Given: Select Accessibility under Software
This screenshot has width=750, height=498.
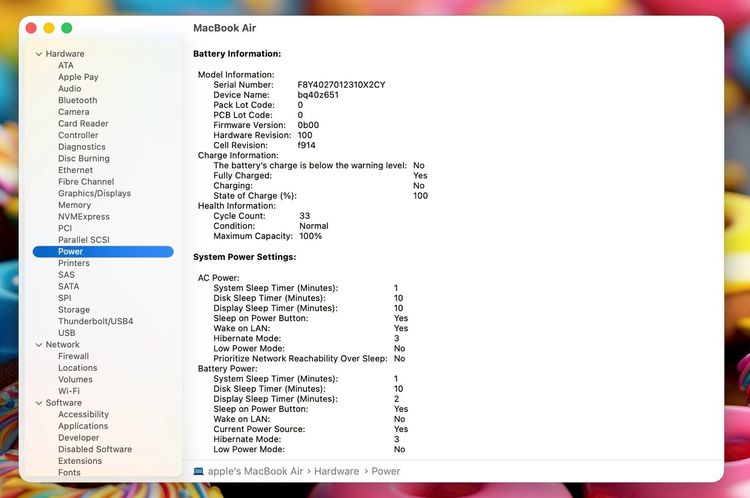Looking at the screenshot, I should point(83,414).
